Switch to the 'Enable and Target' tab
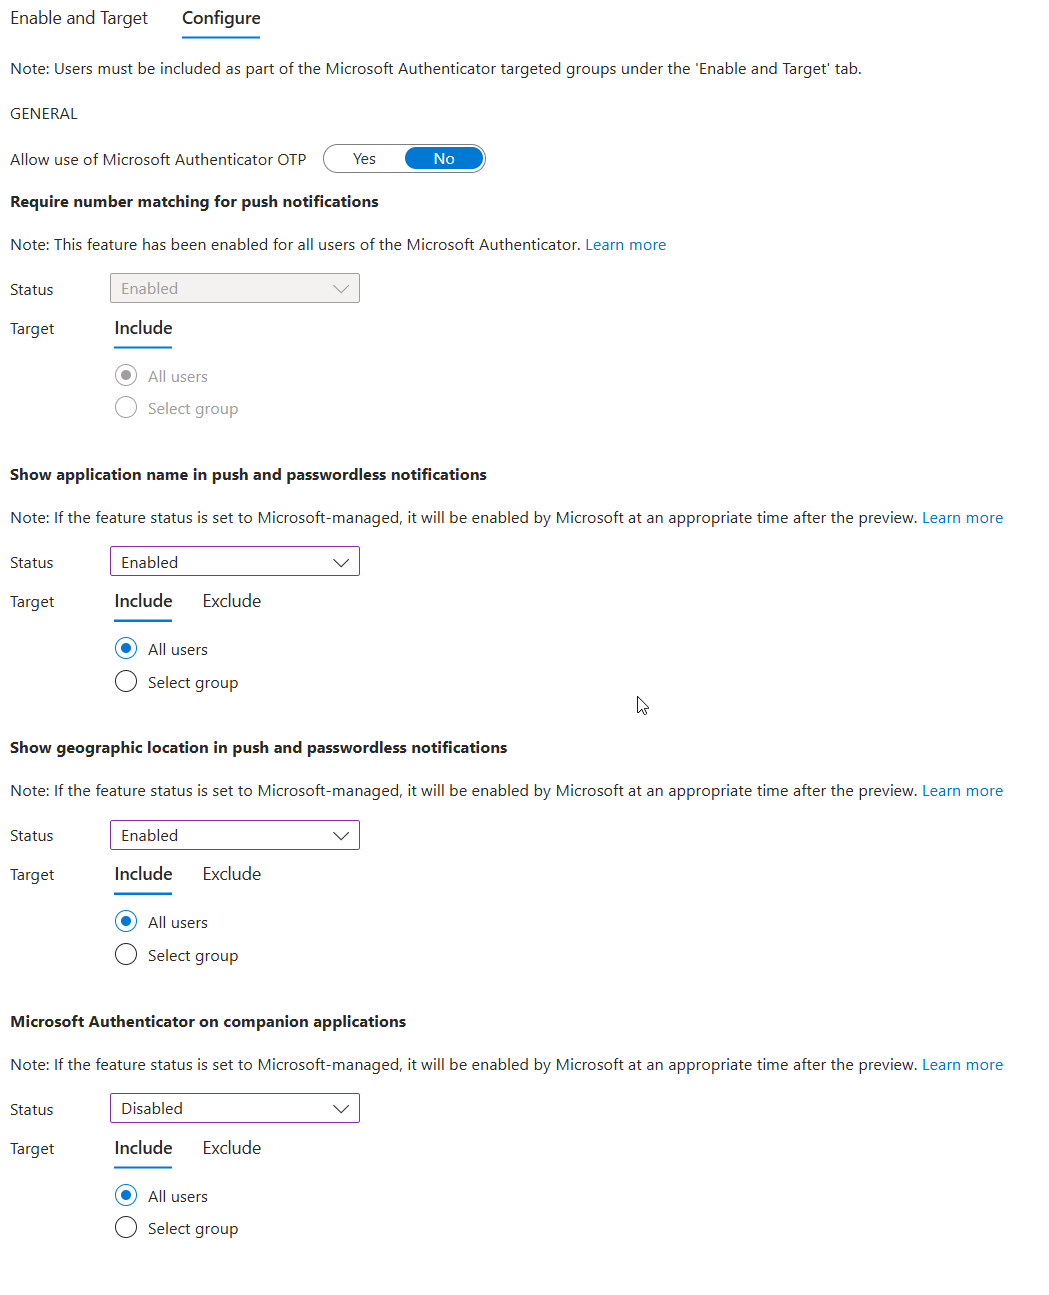The width and height of the screenshot is (1049, 1295). point(78,18)
